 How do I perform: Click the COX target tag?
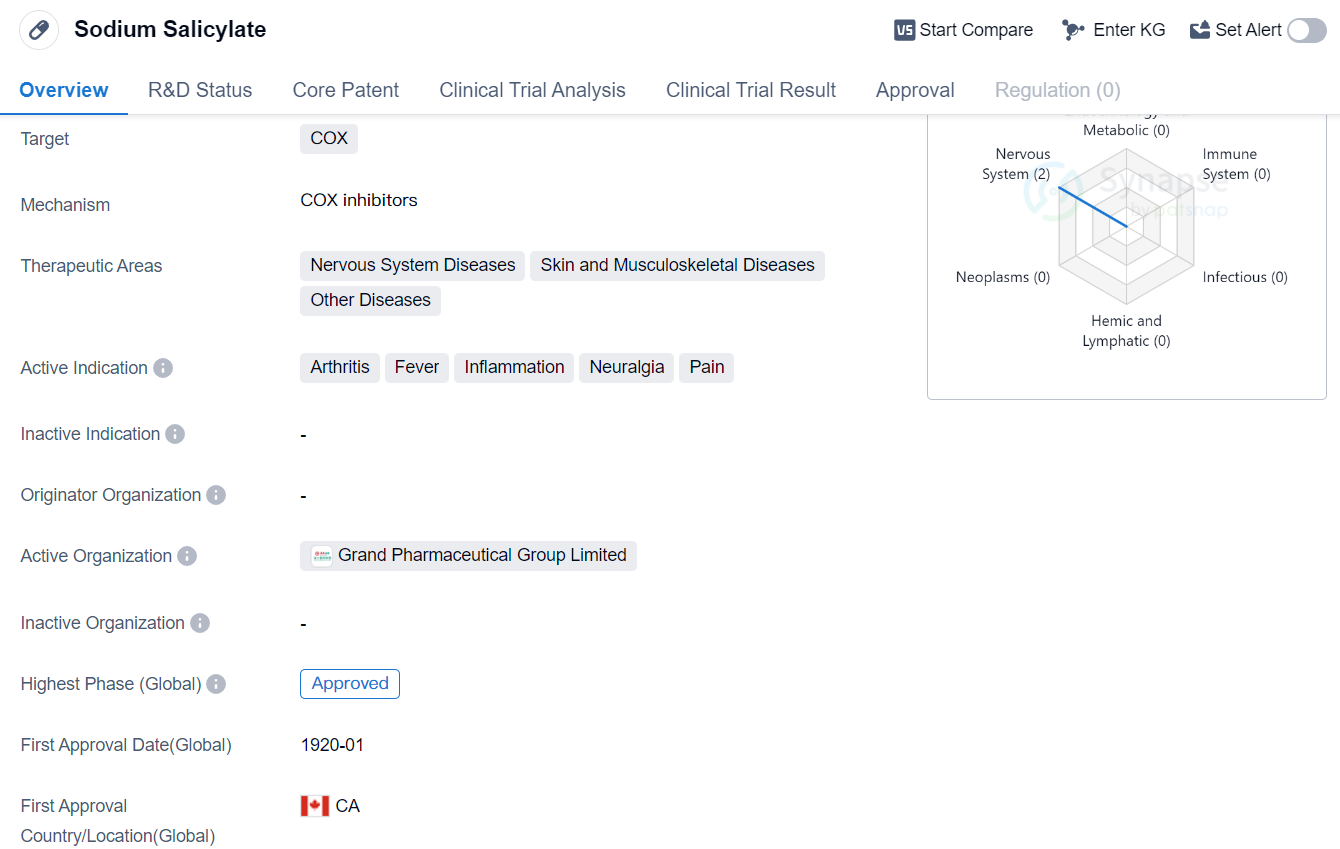[x=329, y=138]
